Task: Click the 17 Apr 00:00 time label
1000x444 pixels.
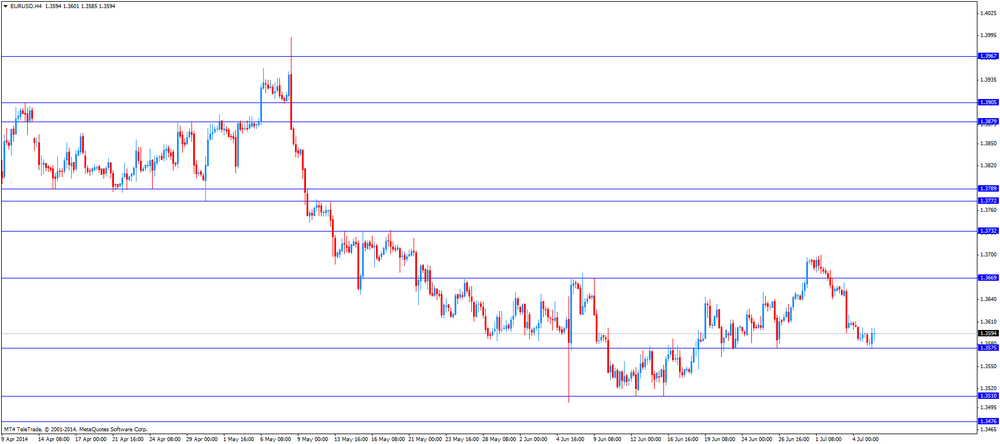Action: [x=91, y=439]
